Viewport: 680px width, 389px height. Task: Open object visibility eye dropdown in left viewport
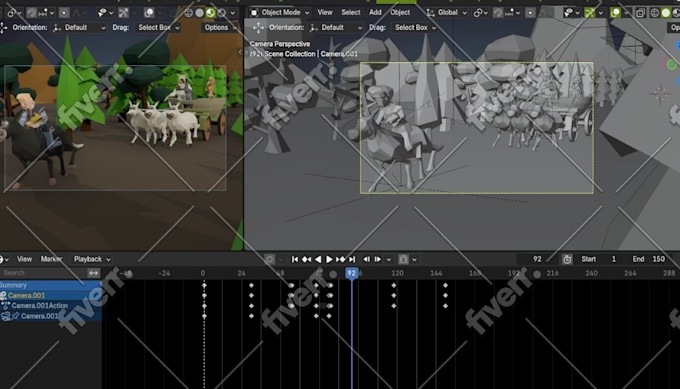[x=105, y=13]
